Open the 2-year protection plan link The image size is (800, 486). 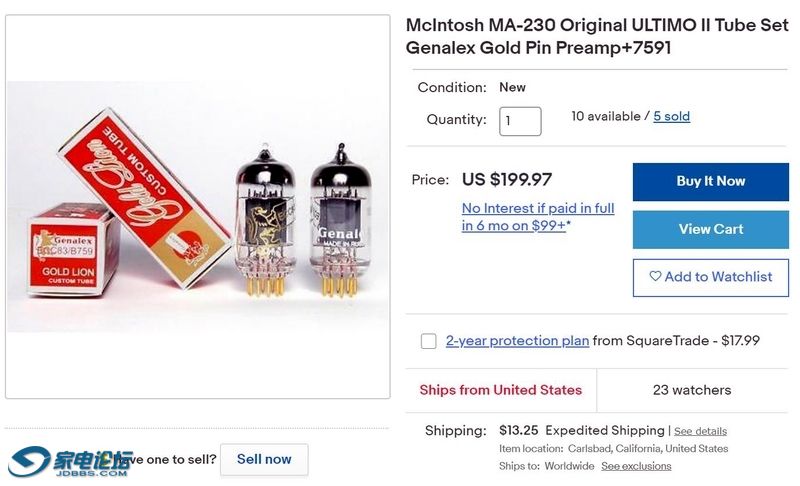tap(517, 341)
